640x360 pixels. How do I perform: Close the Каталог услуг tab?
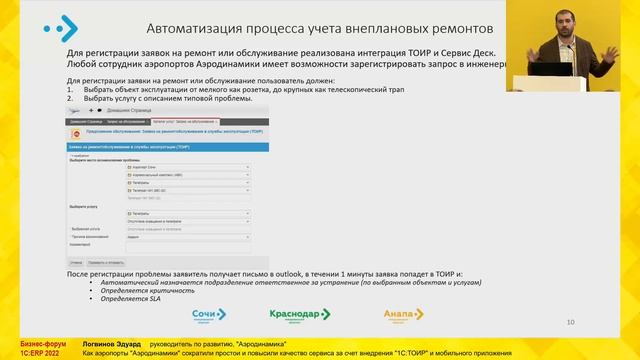click(217, 122)
